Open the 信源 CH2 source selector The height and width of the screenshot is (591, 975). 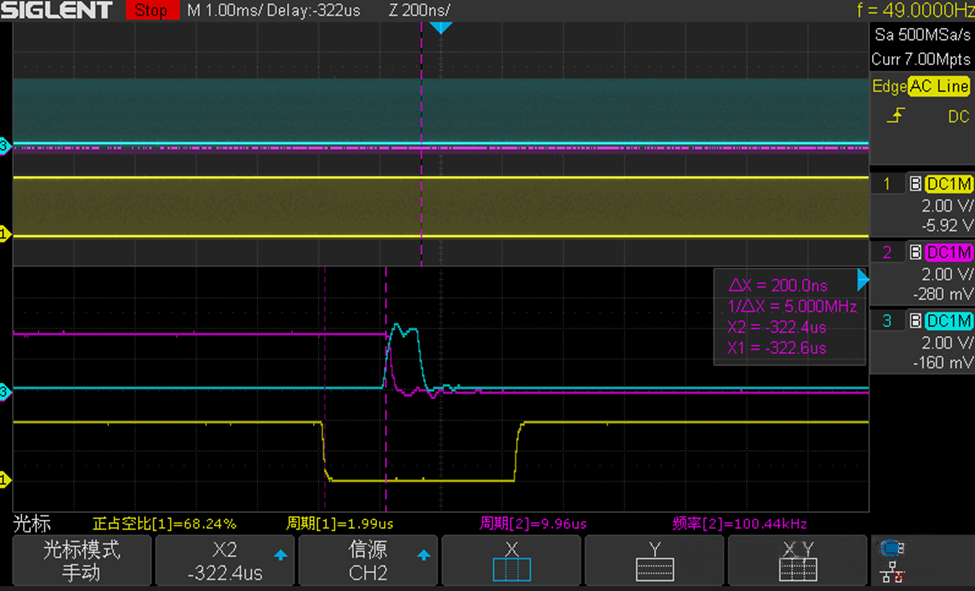[x=369, y=560]
